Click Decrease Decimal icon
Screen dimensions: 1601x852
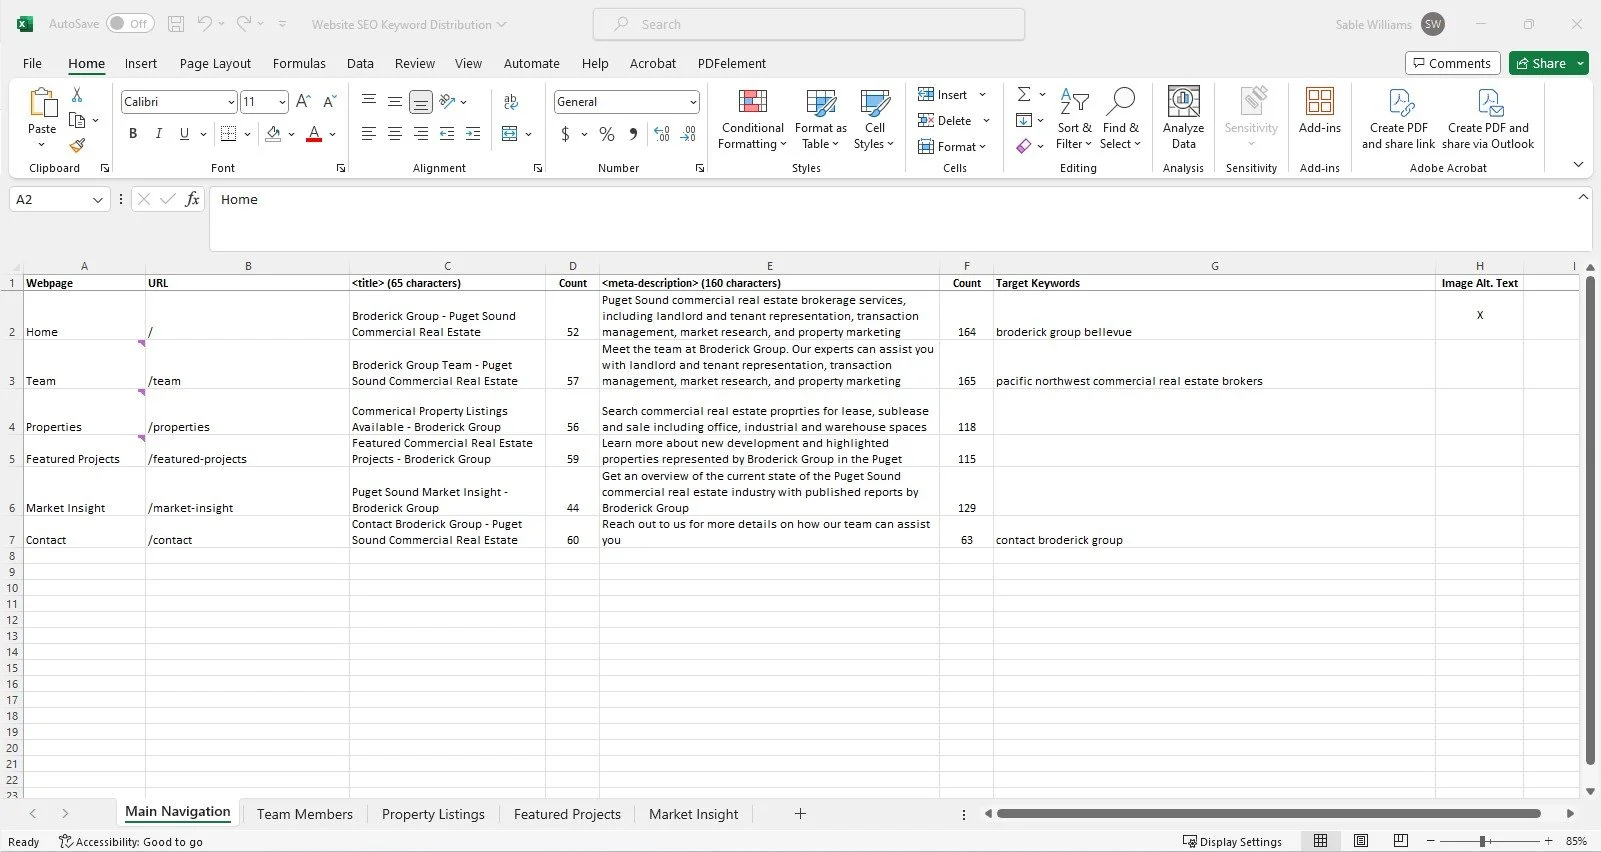pyautogui.click(x=688, y=133)
